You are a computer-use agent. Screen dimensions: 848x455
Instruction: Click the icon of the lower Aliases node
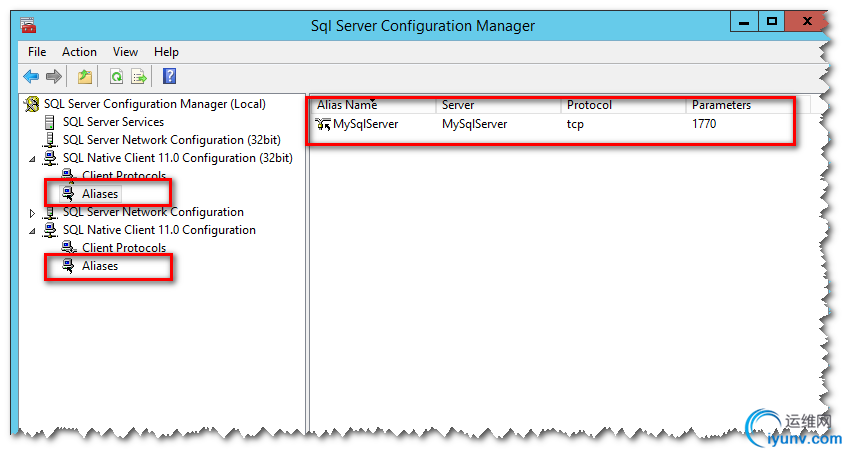[68, 266]
